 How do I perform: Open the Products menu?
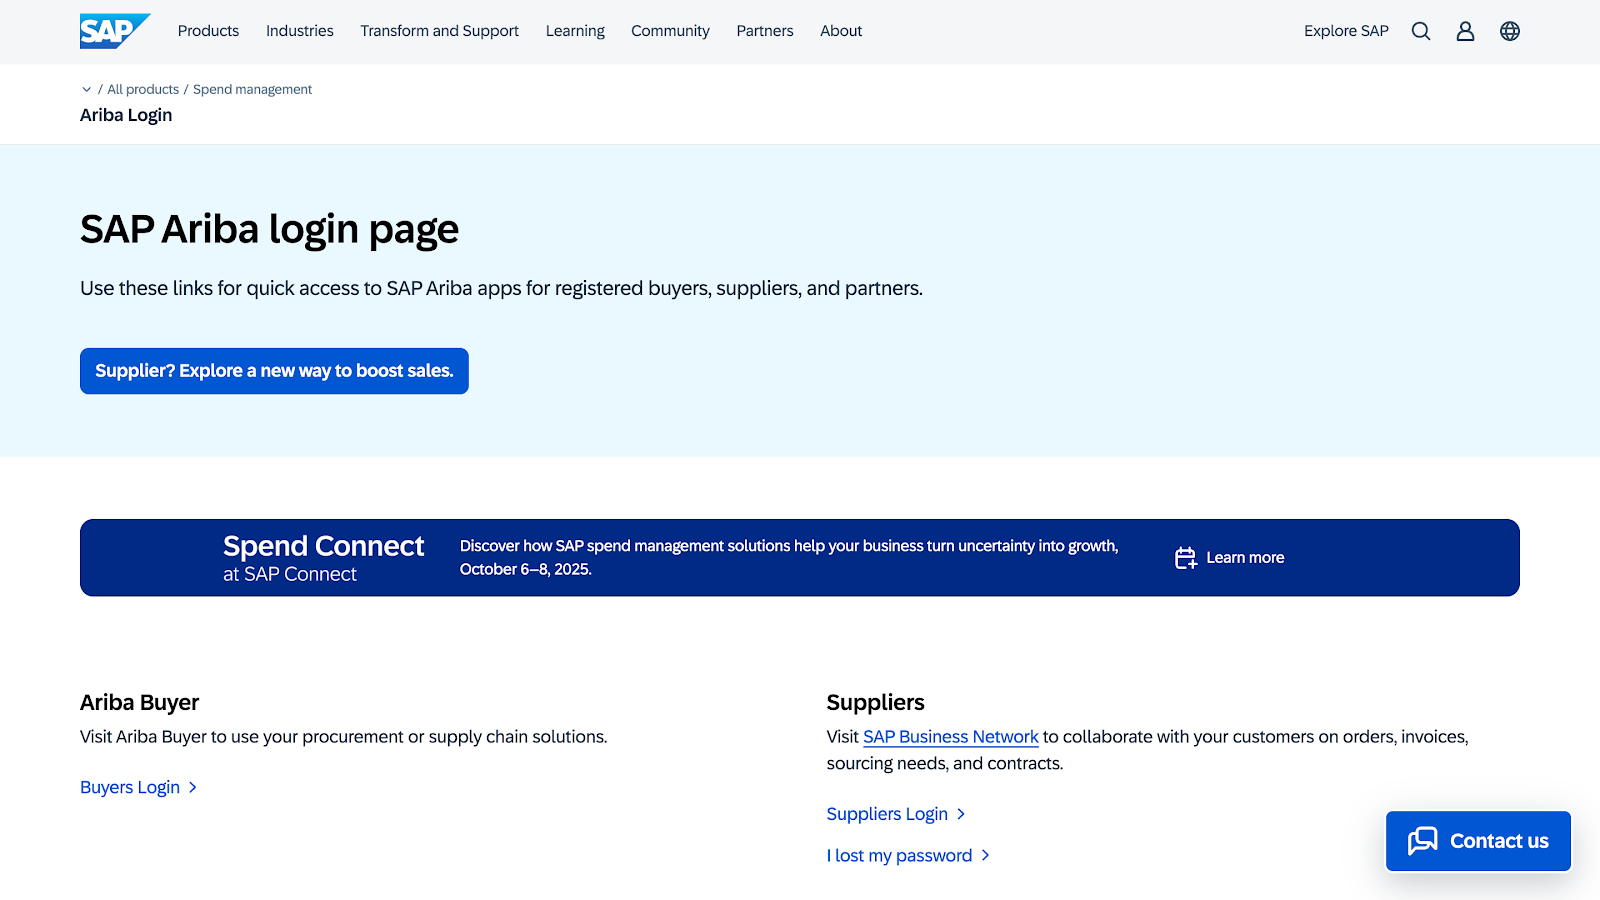coord(208,31)
